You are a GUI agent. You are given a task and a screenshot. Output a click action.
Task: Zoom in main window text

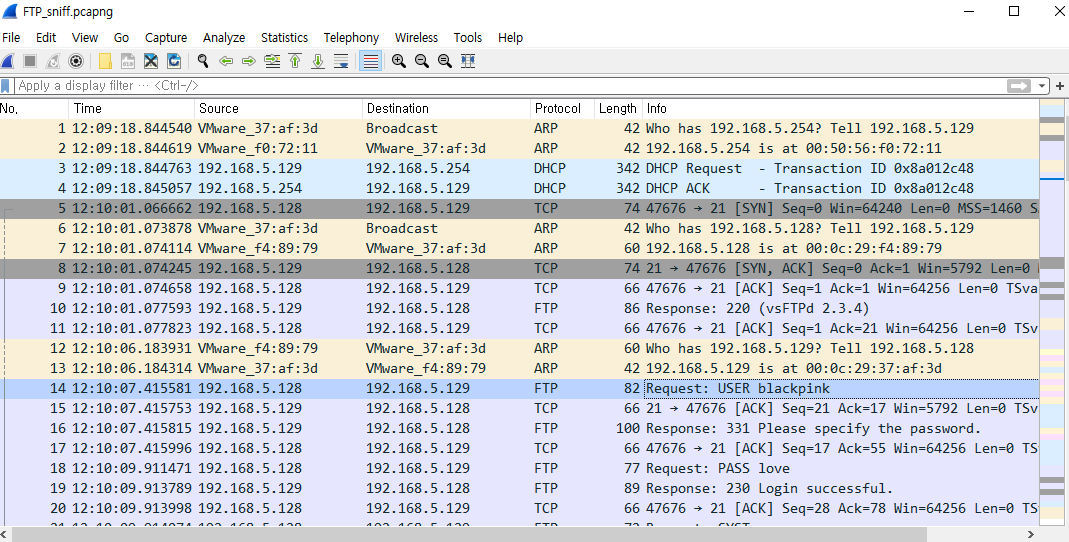[x=399, y=61]
